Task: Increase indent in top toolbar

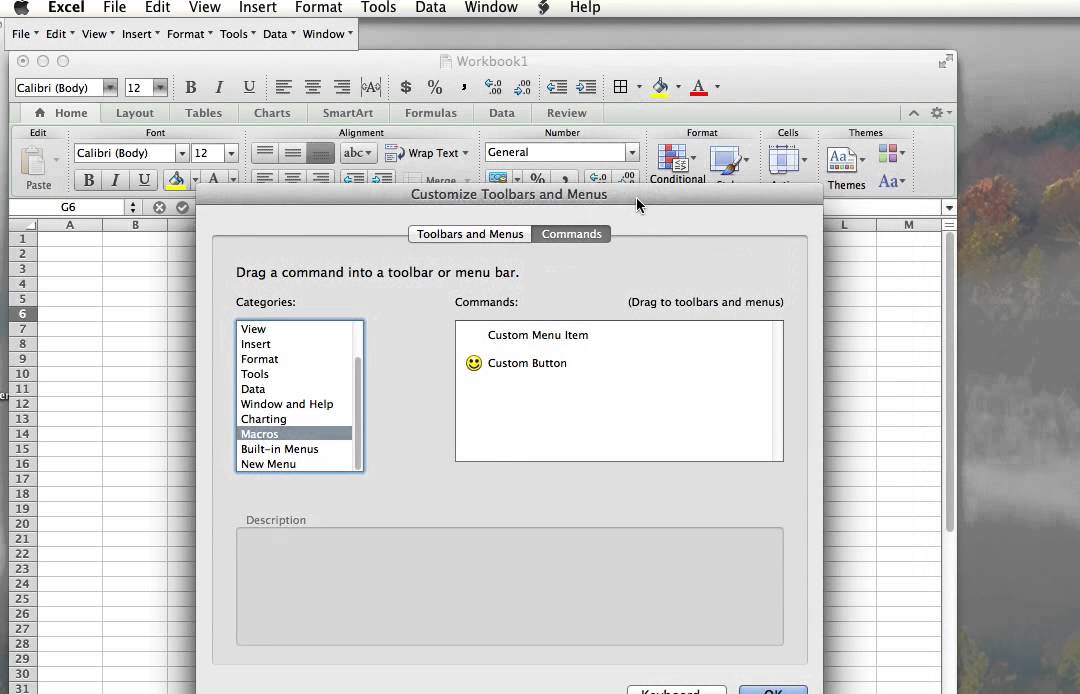Action: coord(586,87)
